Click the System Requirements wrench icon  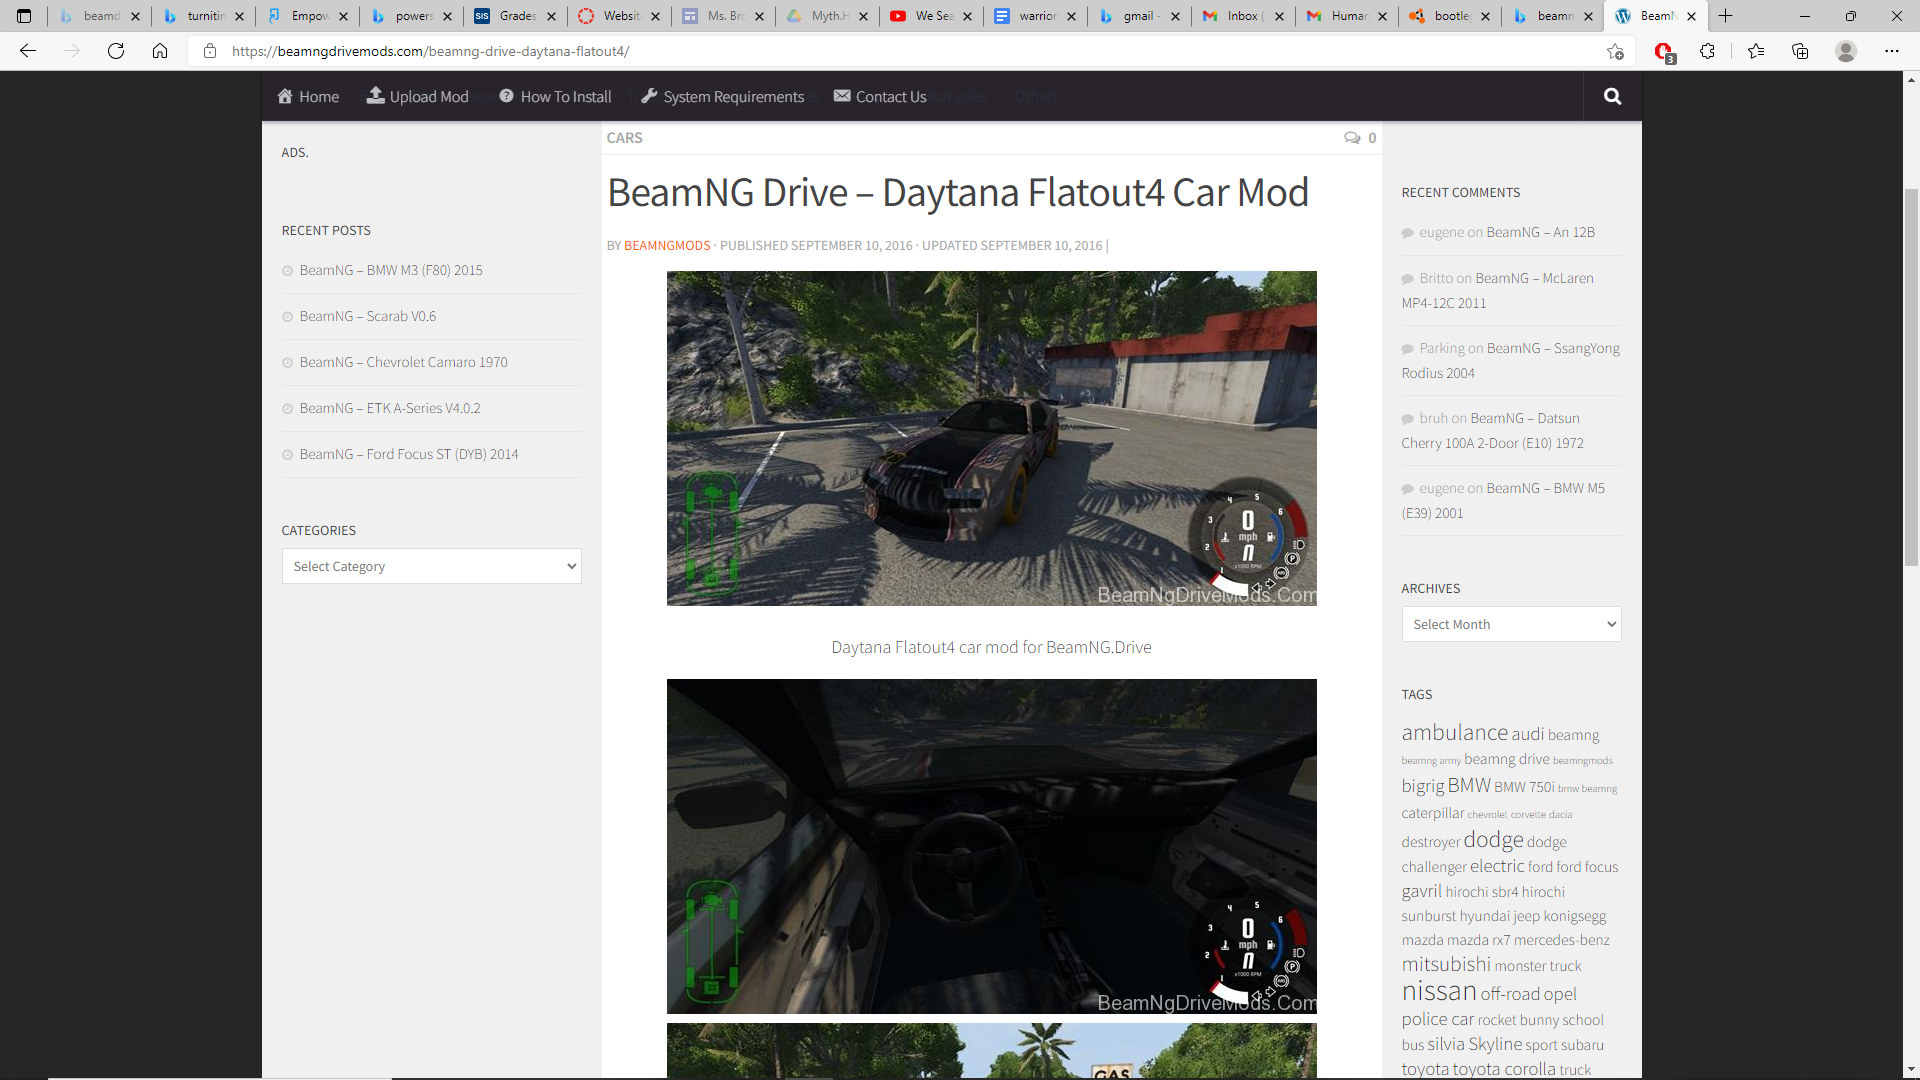click(649, 96)
